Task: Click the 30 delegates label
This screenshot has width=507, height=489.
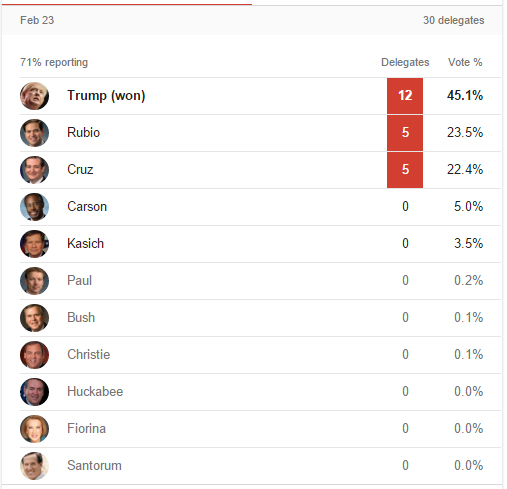Action: click(453, 20)
